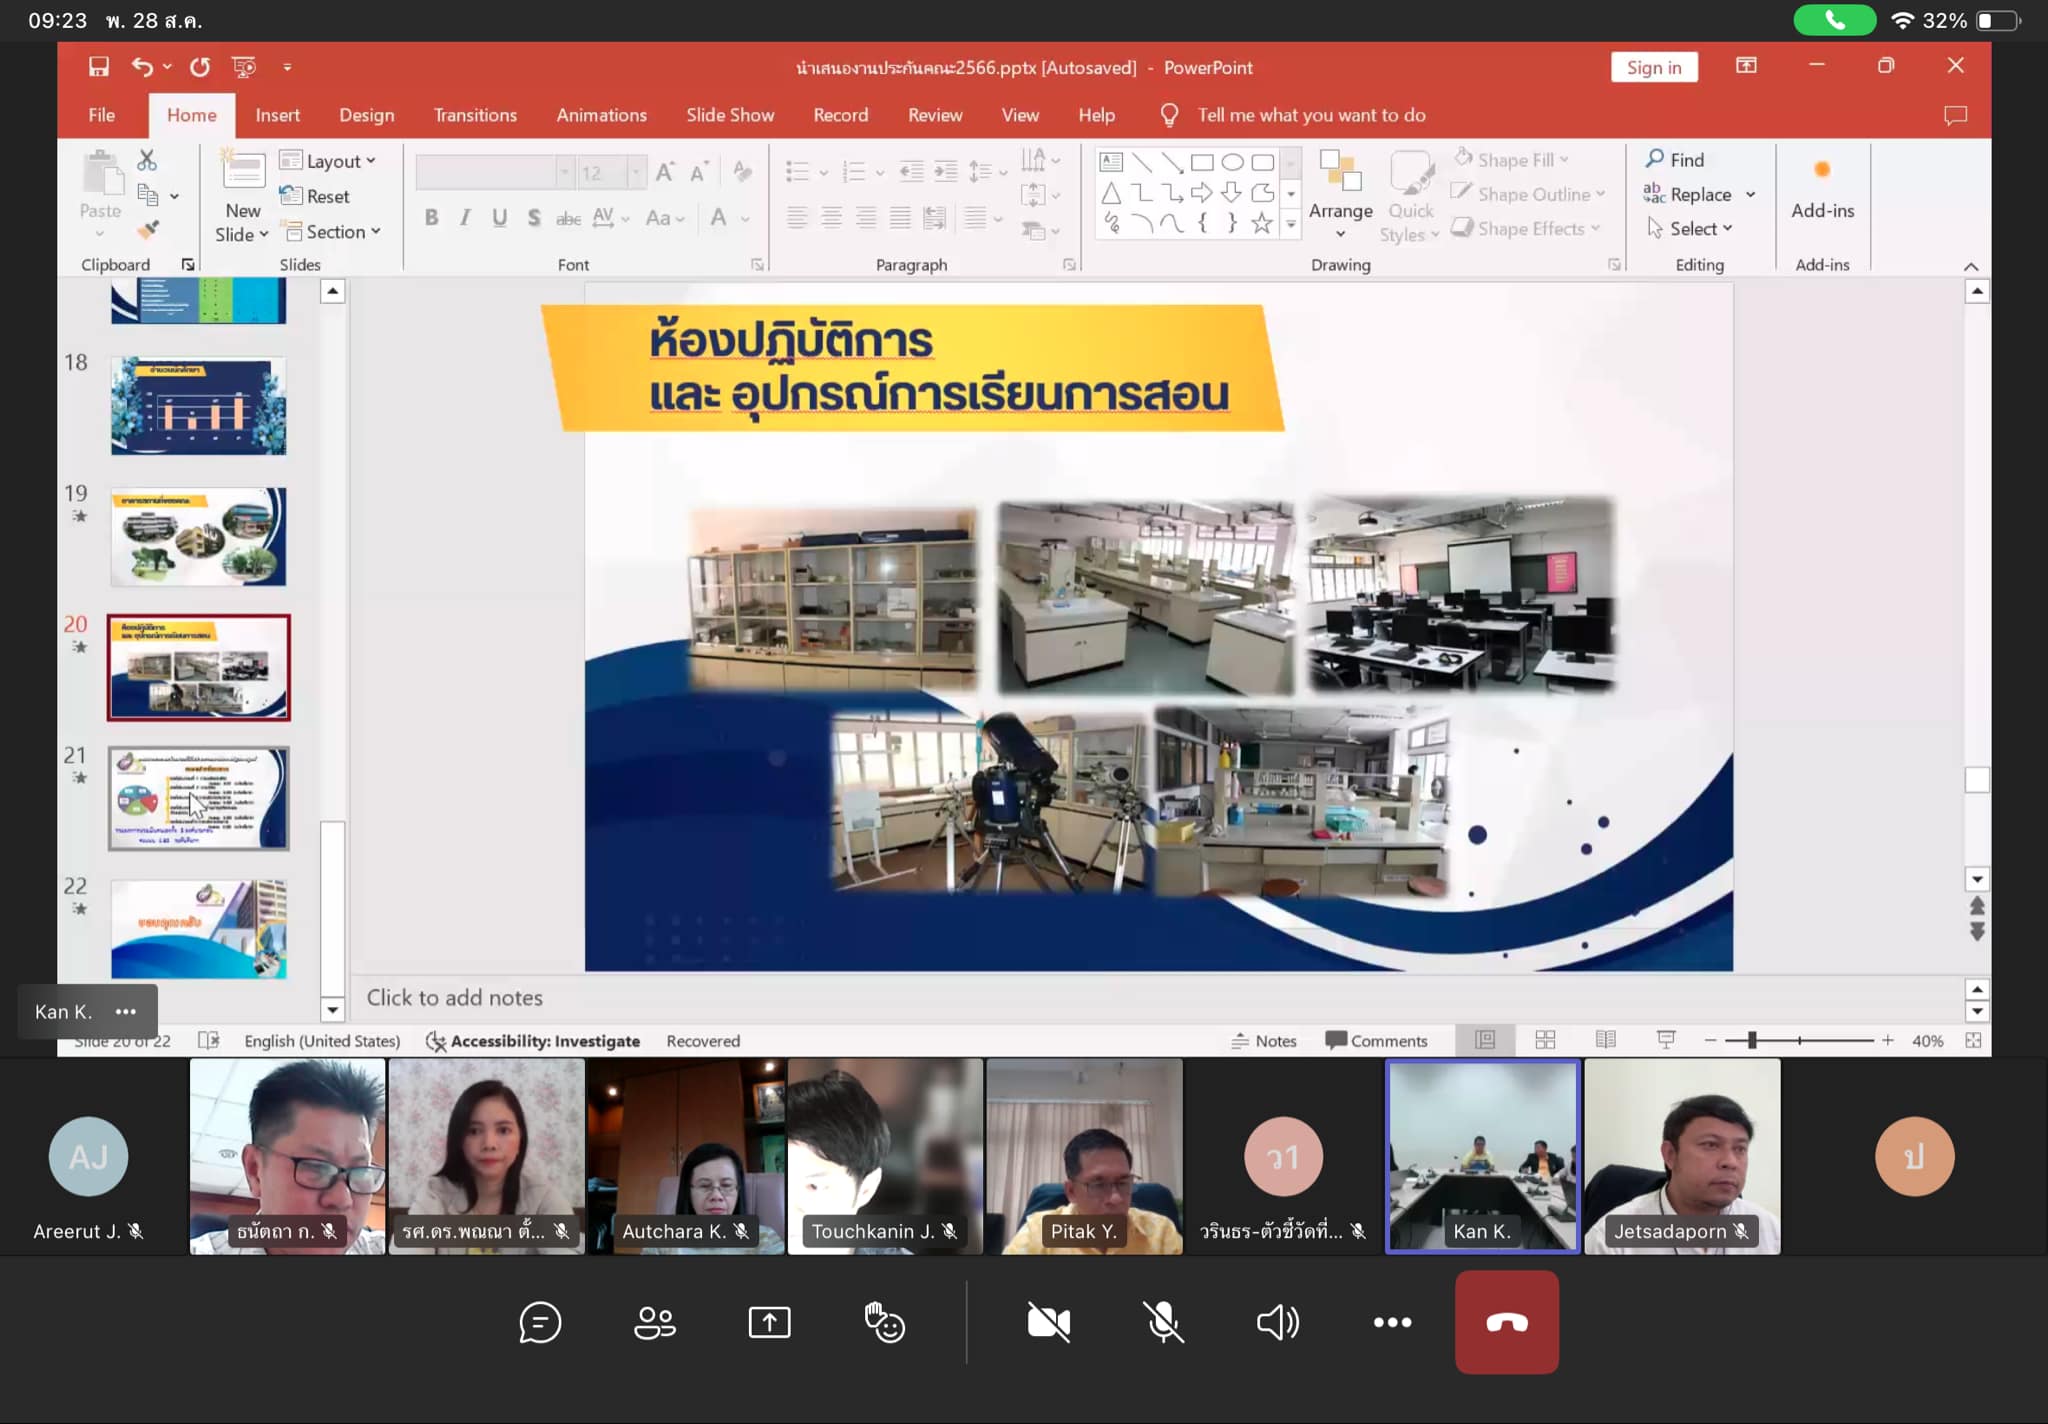
Task: Click the Save icon in PowerPoint
Action: pos(98,67)
